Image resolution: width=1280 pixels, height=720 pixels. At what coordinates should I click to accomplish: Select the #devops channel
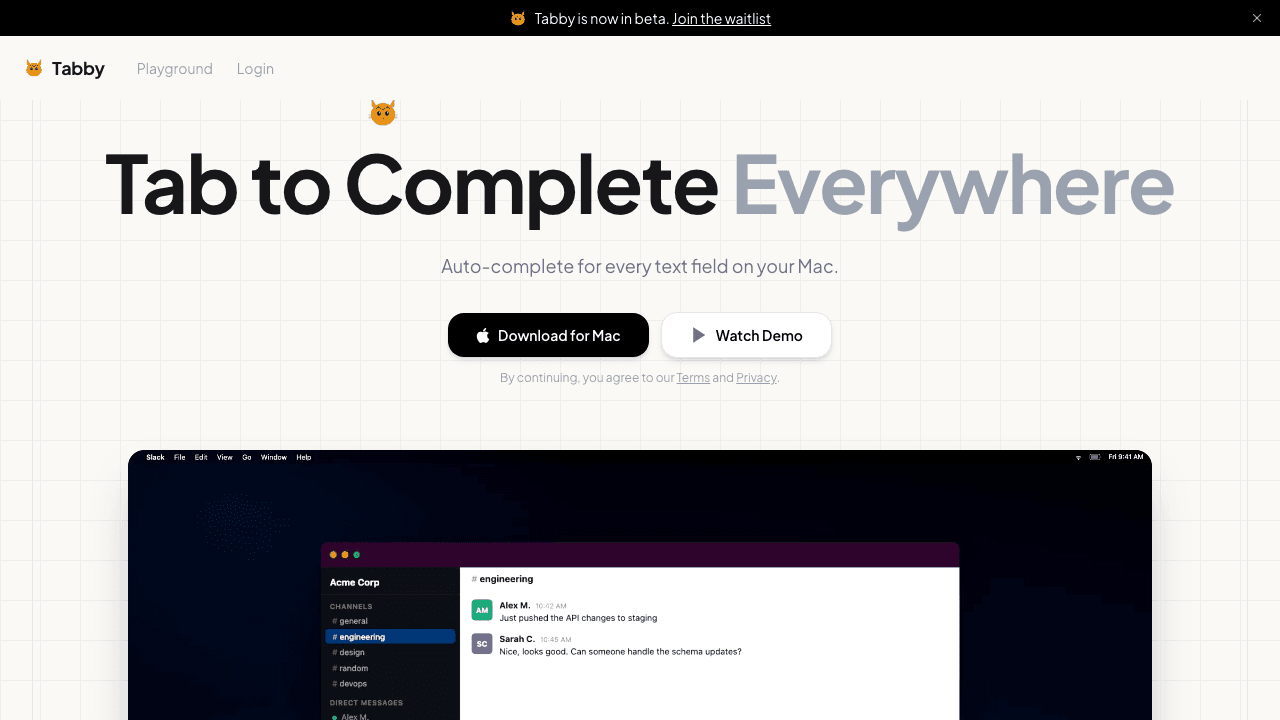click(353, 684)
